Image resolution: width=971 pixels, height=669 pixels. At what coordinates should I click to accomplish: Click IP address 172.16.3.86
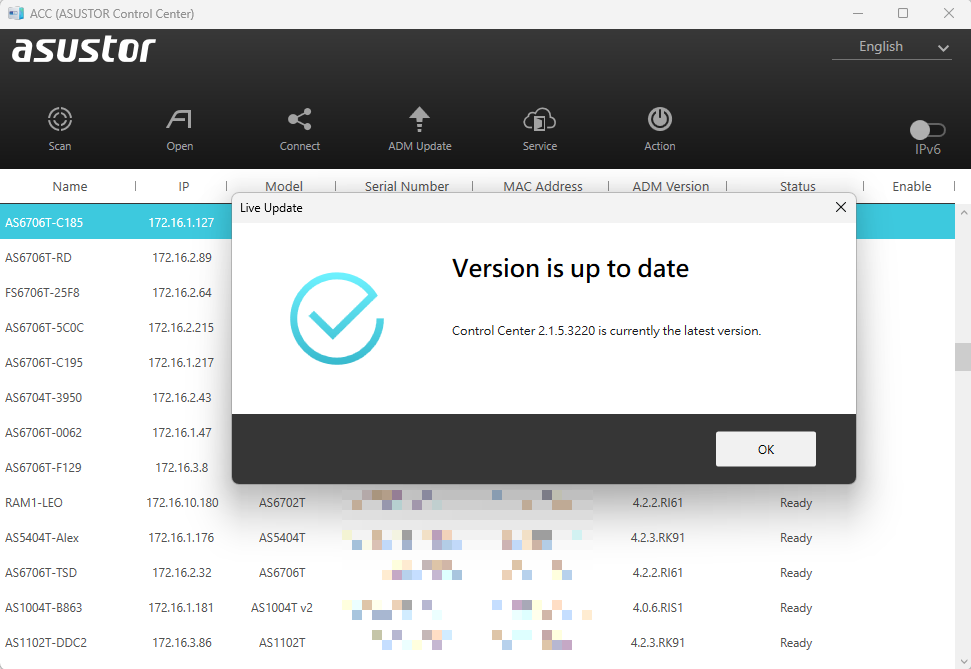coord(182,642)
